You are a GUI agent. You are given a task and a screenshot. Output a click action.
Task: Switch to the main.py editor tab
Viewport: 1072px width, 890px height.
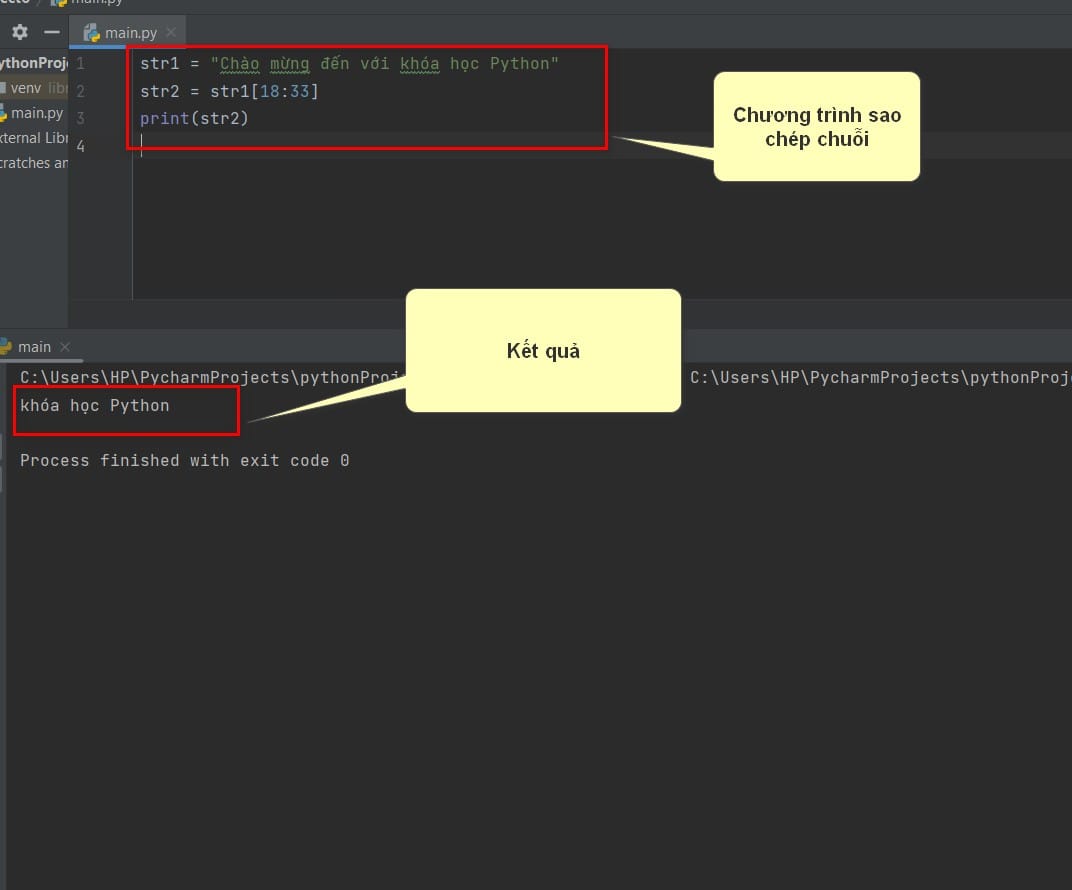(x=130, y=32)
